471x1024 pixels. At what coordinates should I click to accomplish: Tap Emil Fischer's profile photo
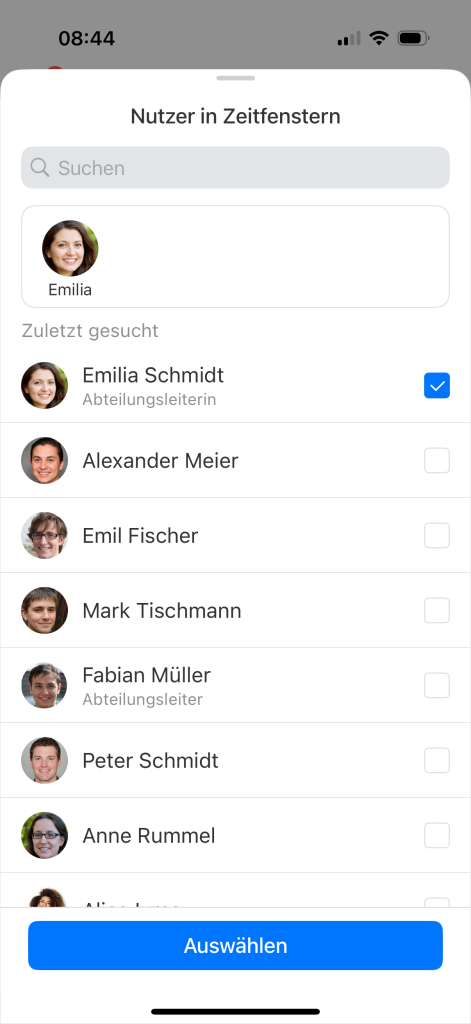coord(44,536)
